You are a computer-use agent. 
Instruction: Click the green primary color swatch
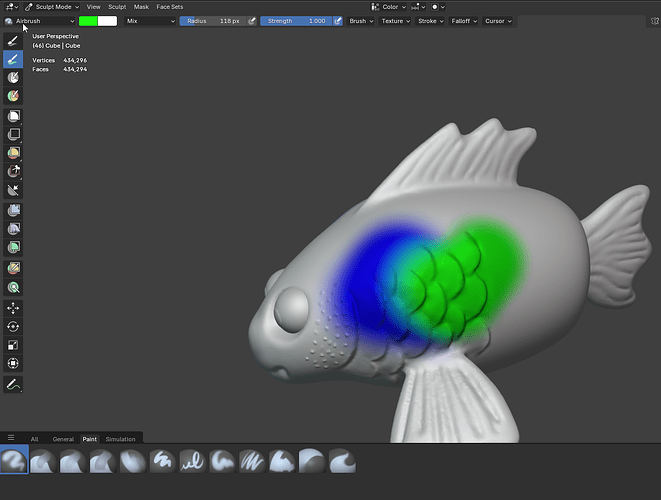click(88, 21)
